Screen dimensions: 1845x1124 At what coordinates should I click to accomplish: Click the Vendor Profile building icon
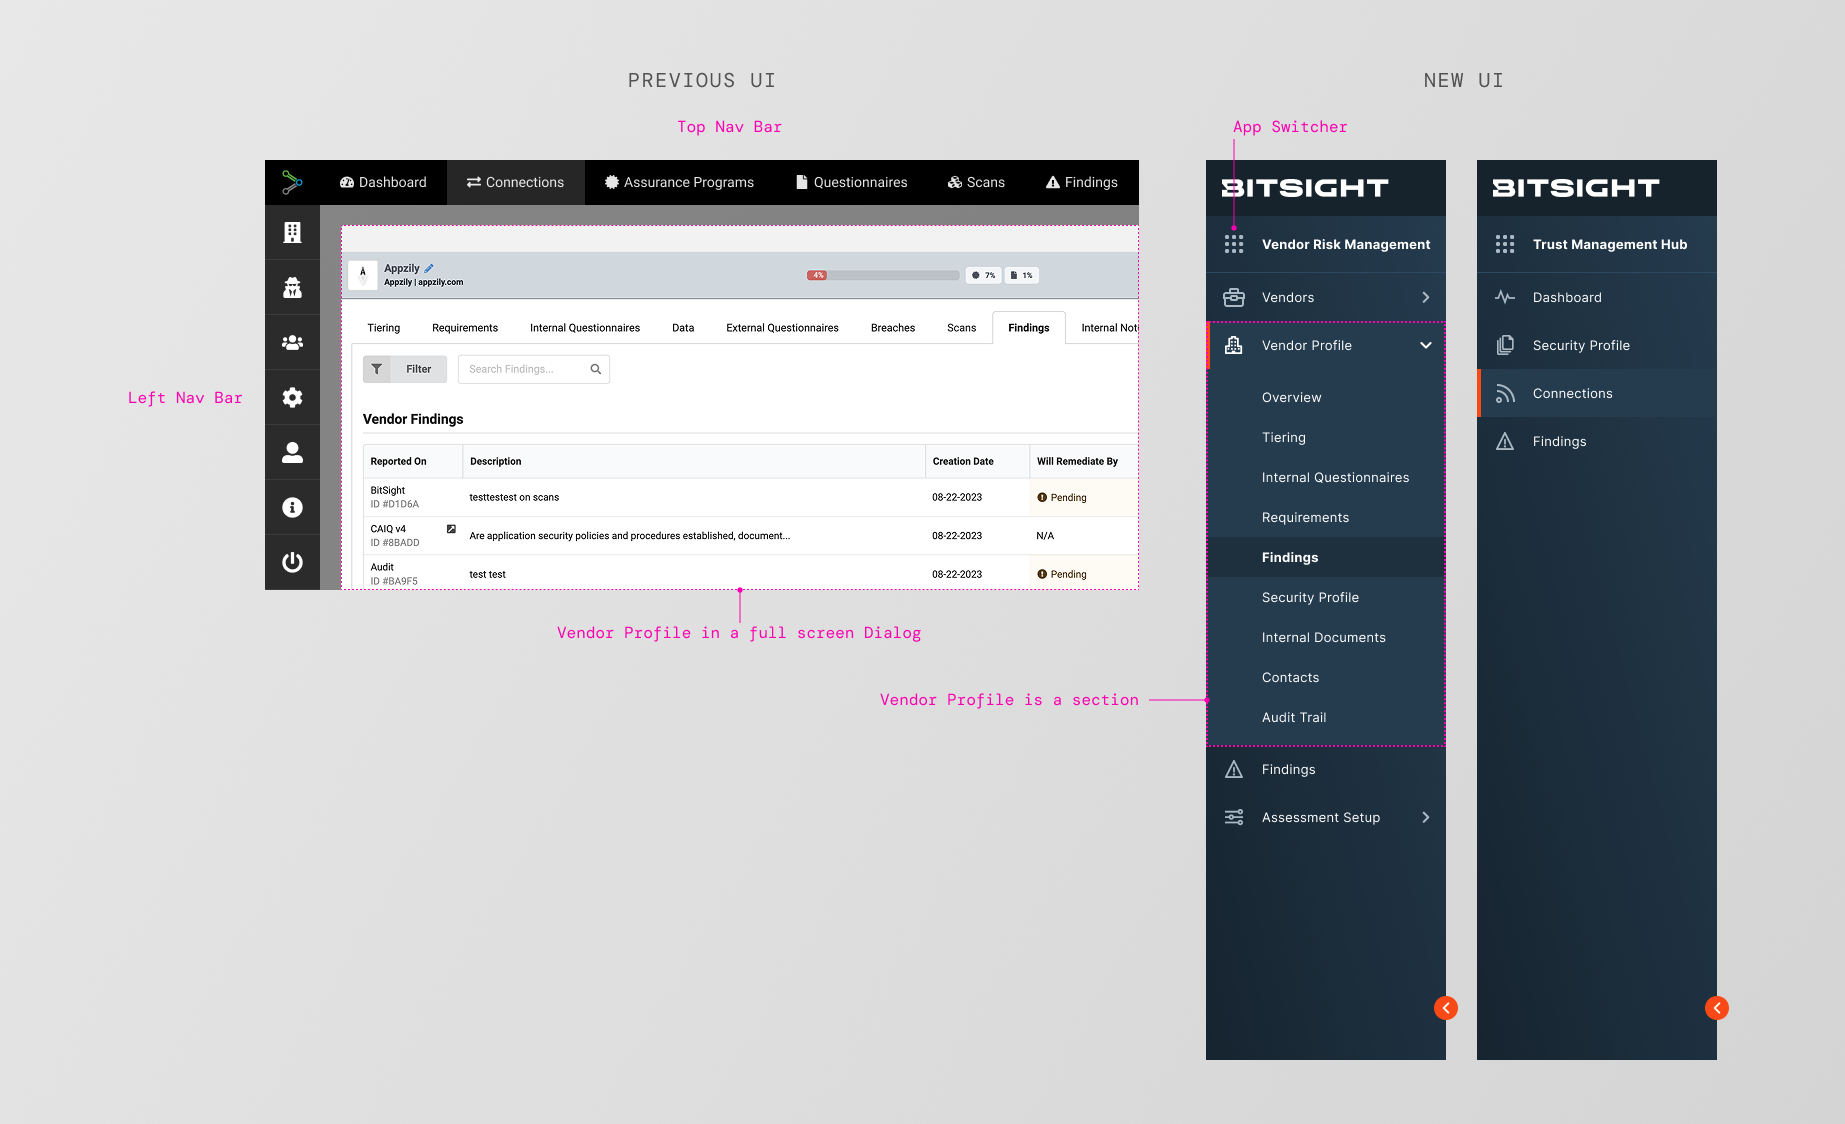1234,345
